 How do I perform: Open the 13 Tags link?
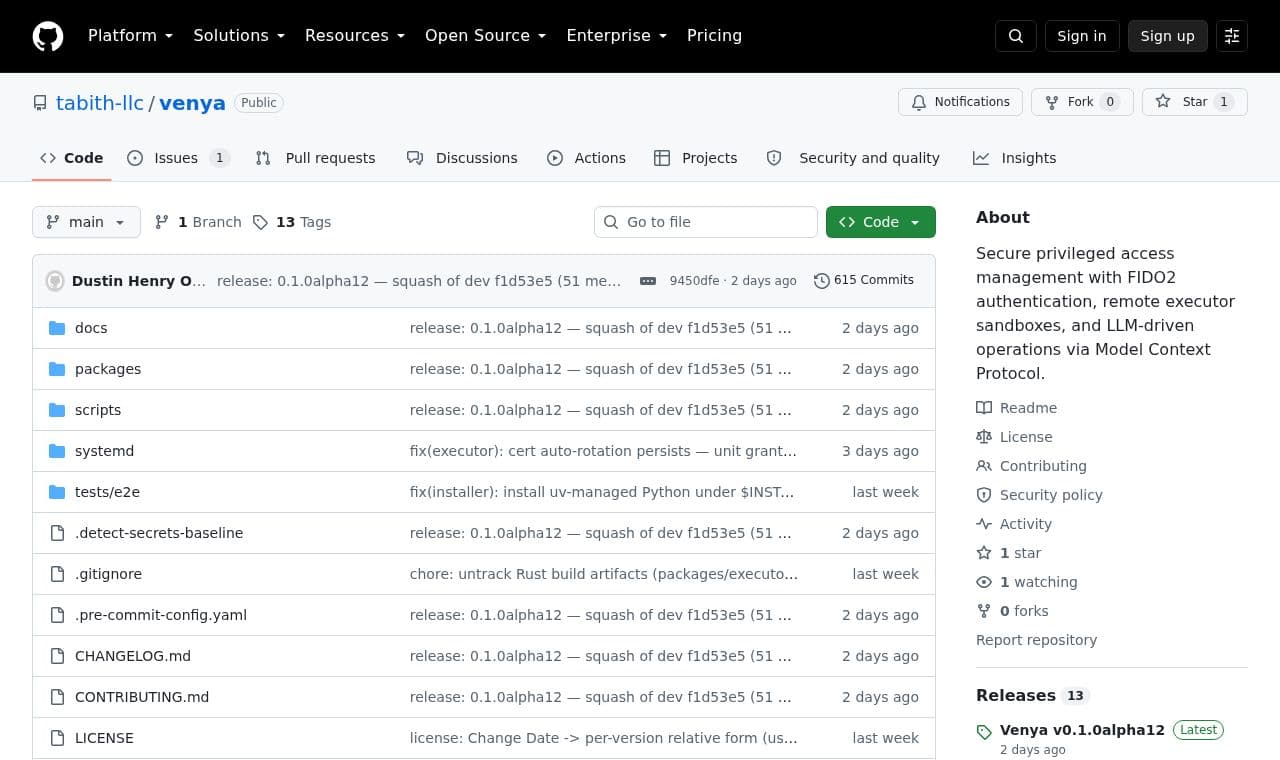[x=292, y=222]
